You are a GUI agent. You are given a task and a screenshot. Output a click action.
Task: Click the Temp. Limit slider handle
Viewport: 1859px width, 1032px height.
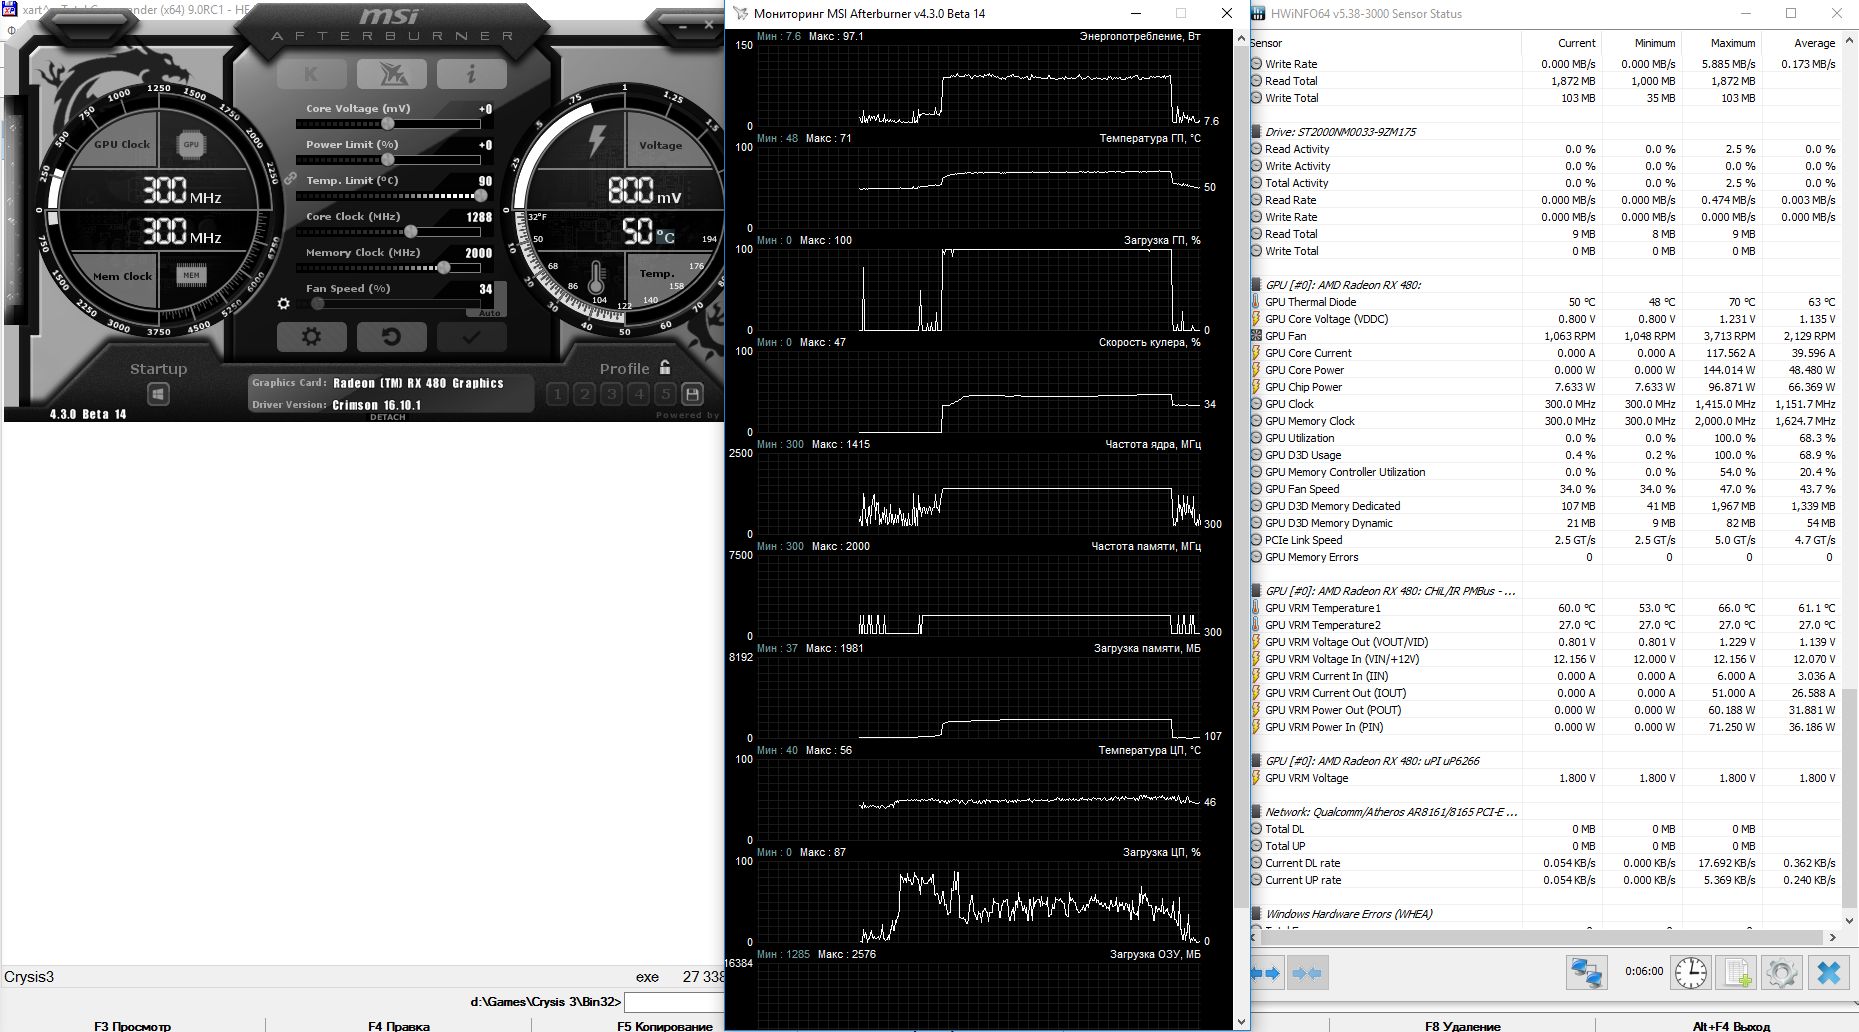pyautogui.click(x=480, y=196)
